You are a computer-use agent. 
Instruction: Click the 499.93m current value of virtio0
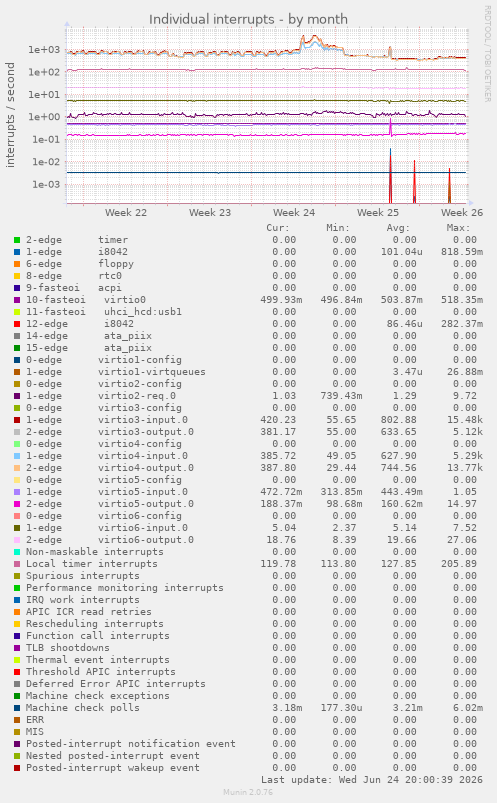click(x=281, y=300)
